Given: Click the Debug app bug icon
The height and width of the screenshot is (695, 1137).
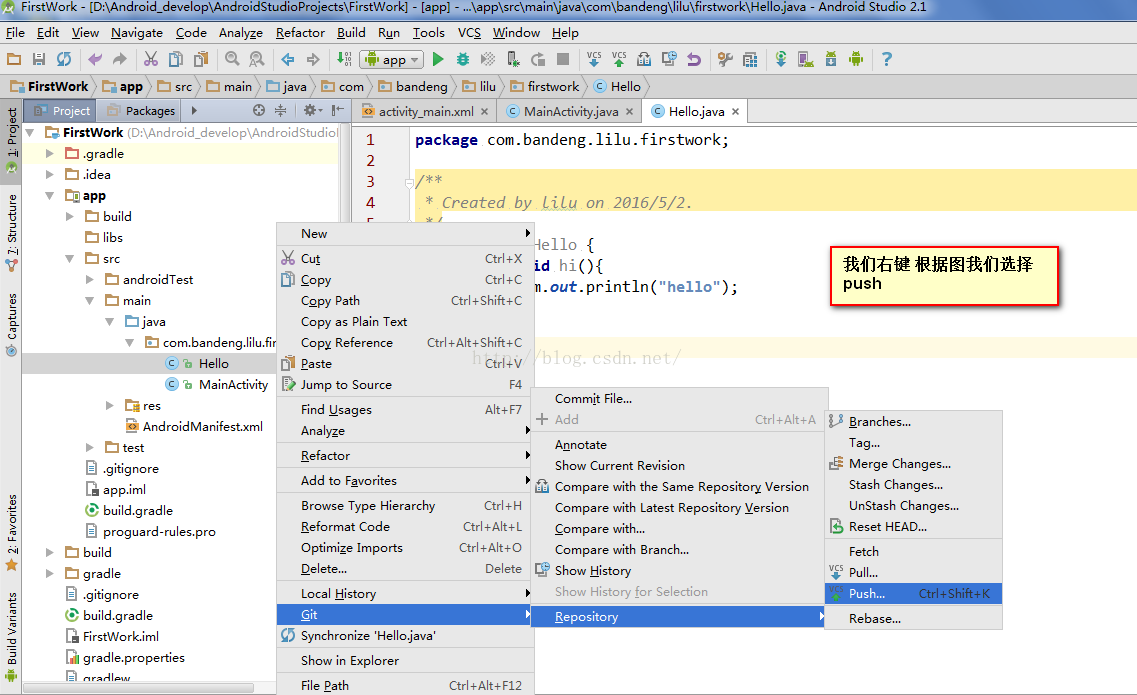Looking at the screenshot, I should click(x=463, y=60).
